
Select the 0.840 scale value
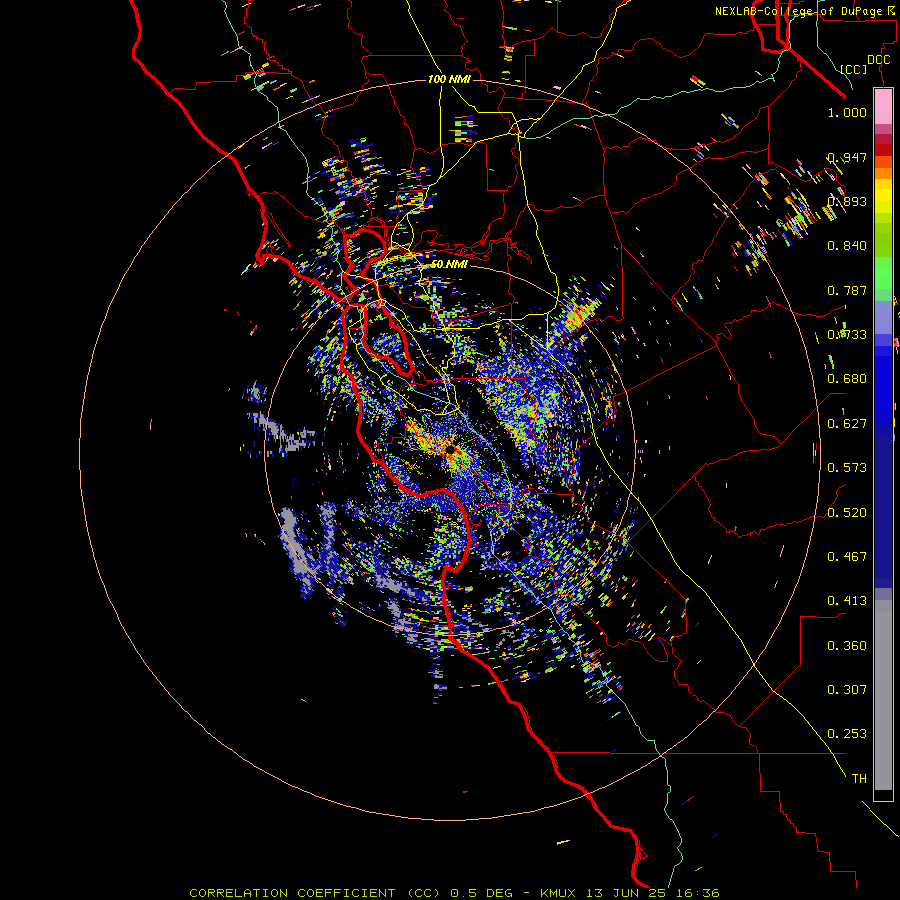(x=847, y=246)
